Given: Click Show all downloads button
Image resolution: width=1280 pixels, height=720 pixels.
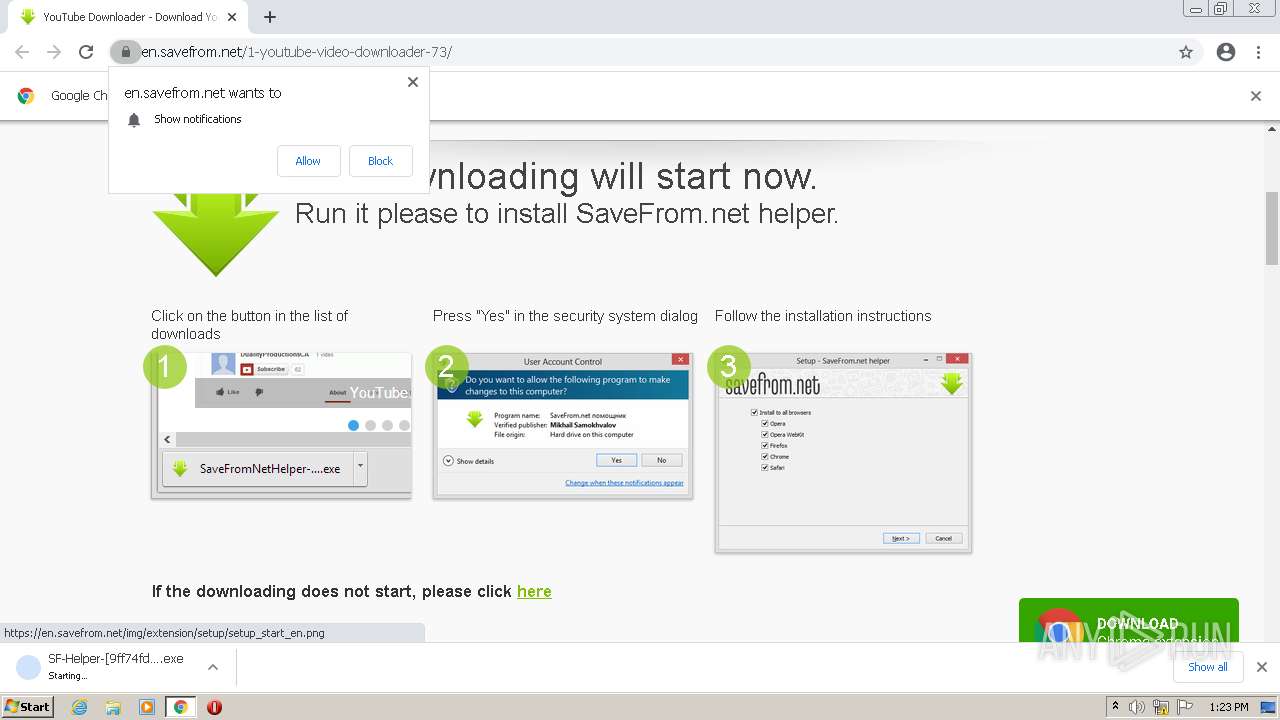Looking at the screenshot, I should (x=1207, y=667).
